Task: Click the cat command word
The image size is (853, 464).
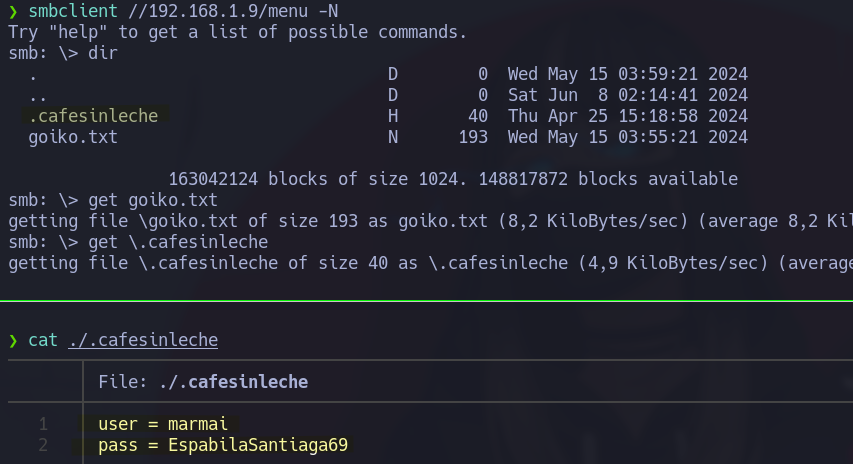Action: [43, 341]
